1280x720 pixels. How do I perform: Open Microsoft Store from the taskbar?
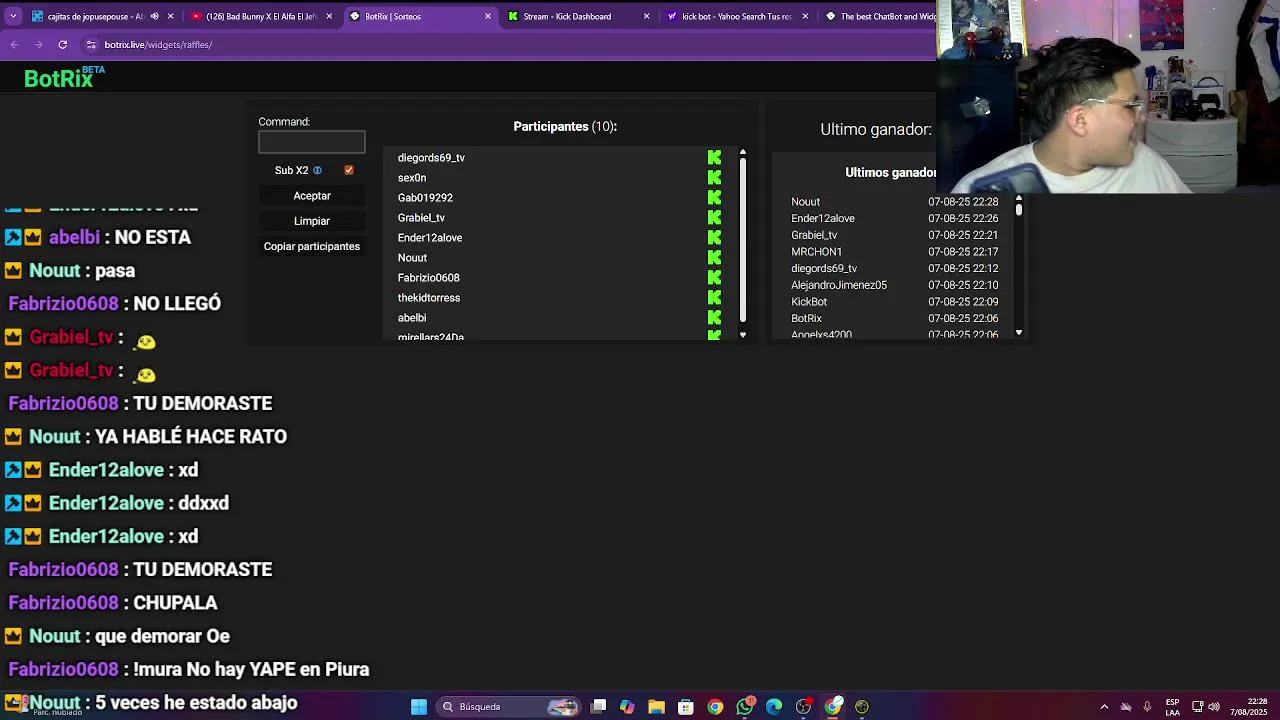686,707
